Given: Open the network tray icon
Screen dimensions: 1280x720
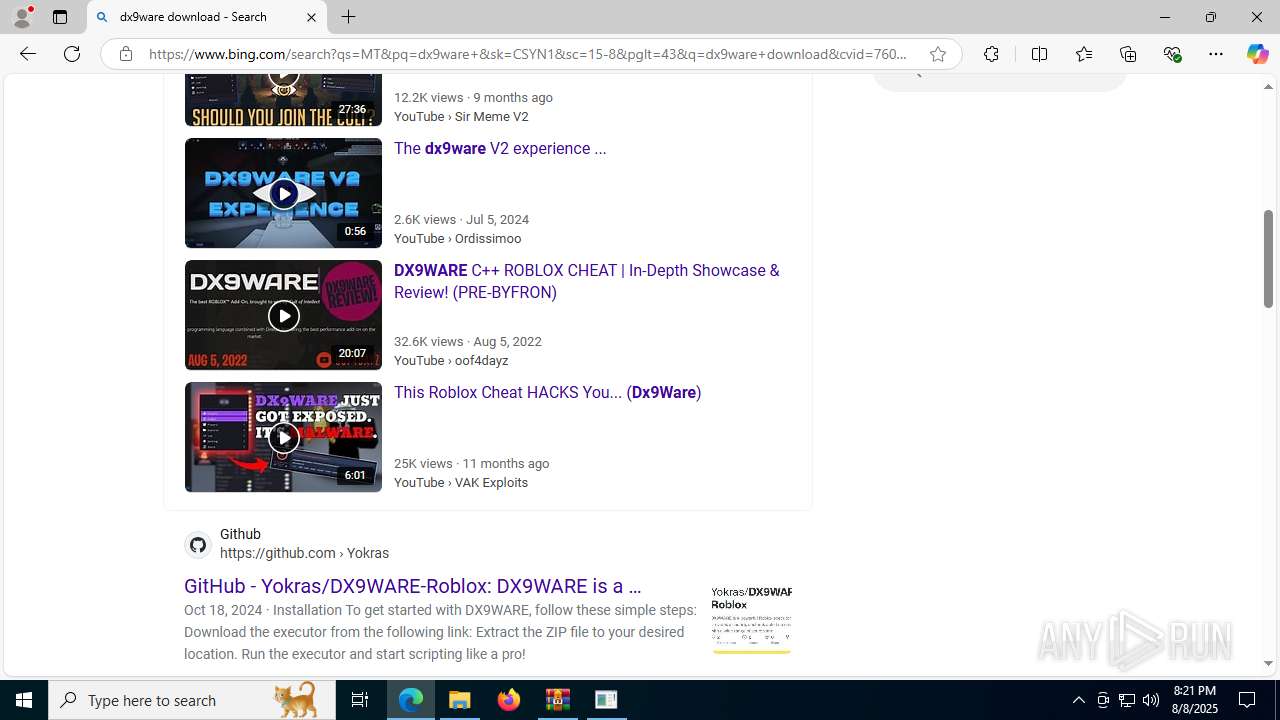Looking at the screenshot, I should (x=1127, y=700).
